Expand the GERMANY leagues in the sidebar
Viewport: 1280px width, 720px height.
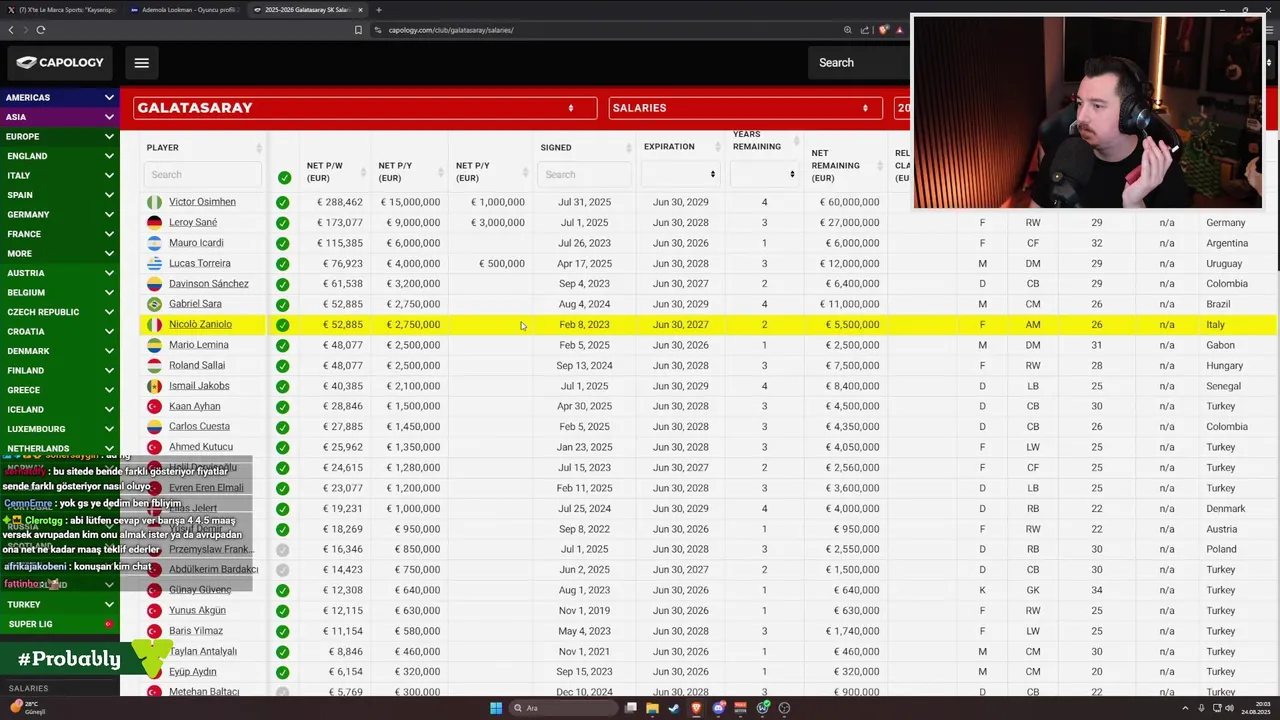59,215
